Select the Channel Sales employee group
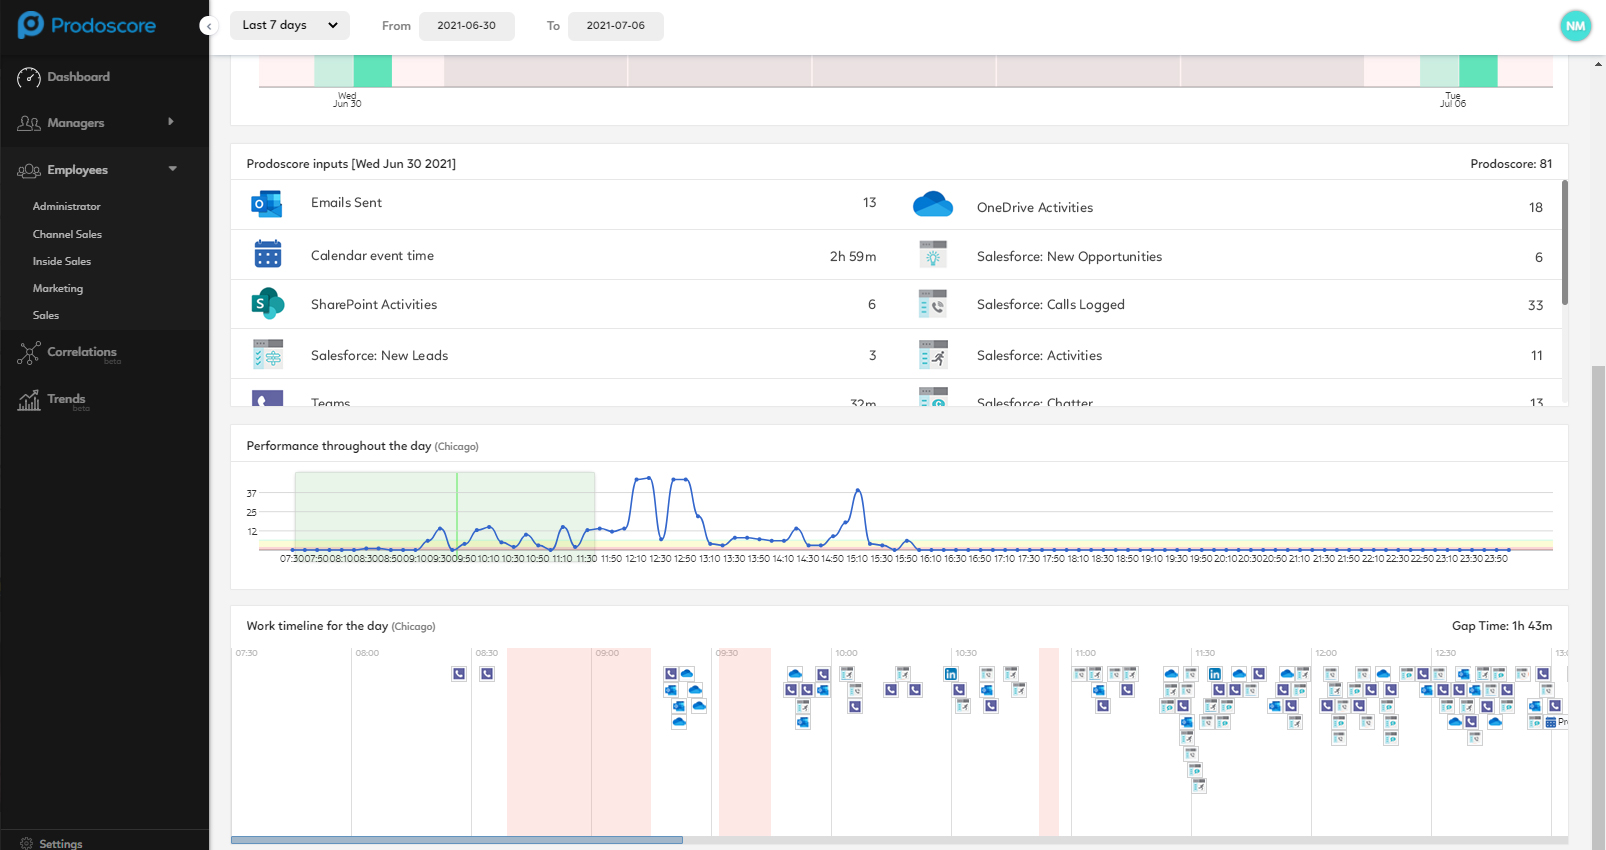1606x850 pixels. pos(67,234)
